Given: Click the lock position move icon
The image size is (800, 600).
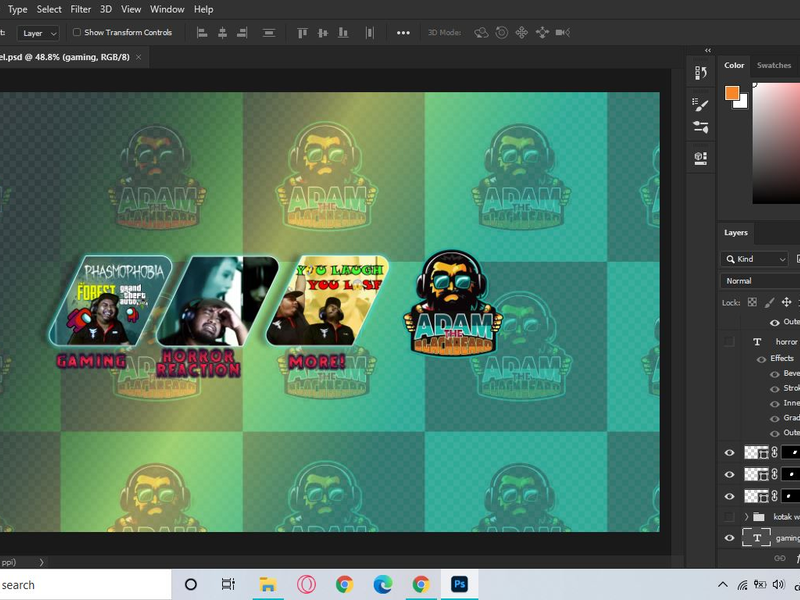Looking at the screenshot, I should [786, 302].
